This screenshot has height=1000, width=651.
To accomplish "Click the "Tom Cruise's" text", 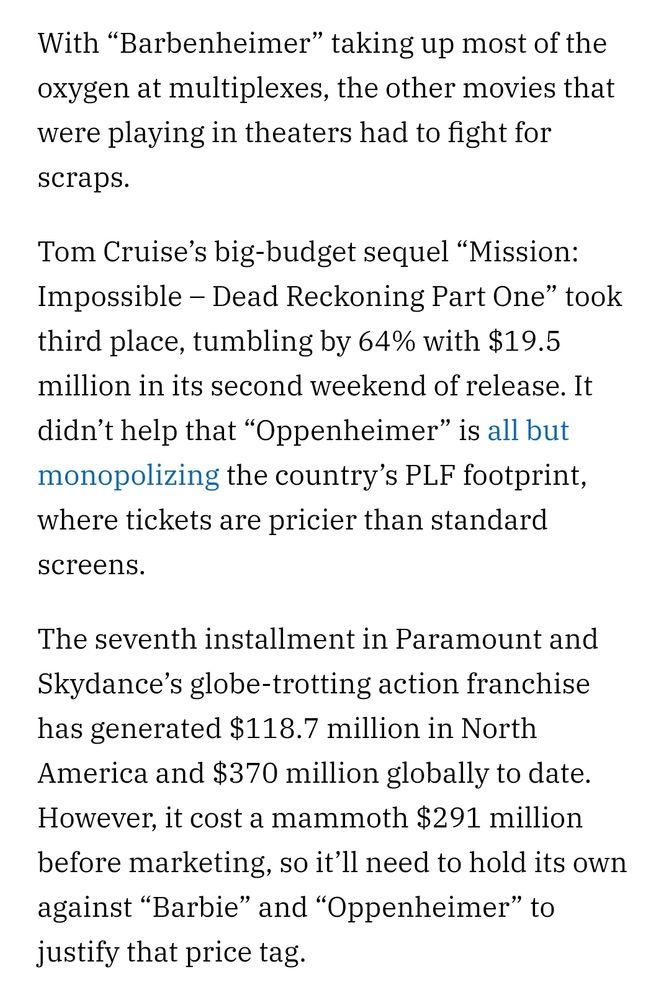I will pos(121,252).
